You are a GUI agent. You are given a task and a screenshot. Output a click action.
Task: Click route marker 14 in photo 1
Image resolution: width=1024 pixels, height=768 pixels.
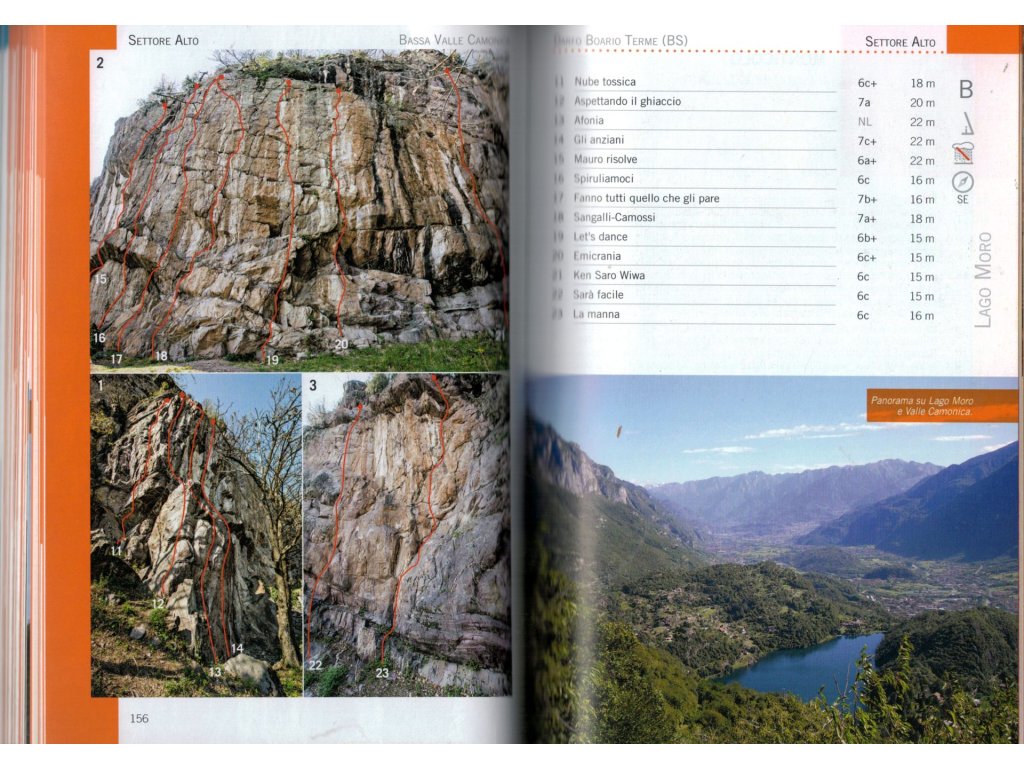pyautogui.click(x=237, y=648)
